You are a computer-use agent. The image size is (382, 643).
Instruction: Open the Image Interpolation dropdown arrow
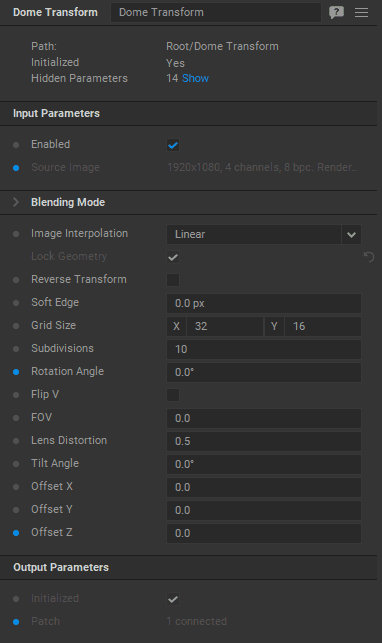(351, 235)
